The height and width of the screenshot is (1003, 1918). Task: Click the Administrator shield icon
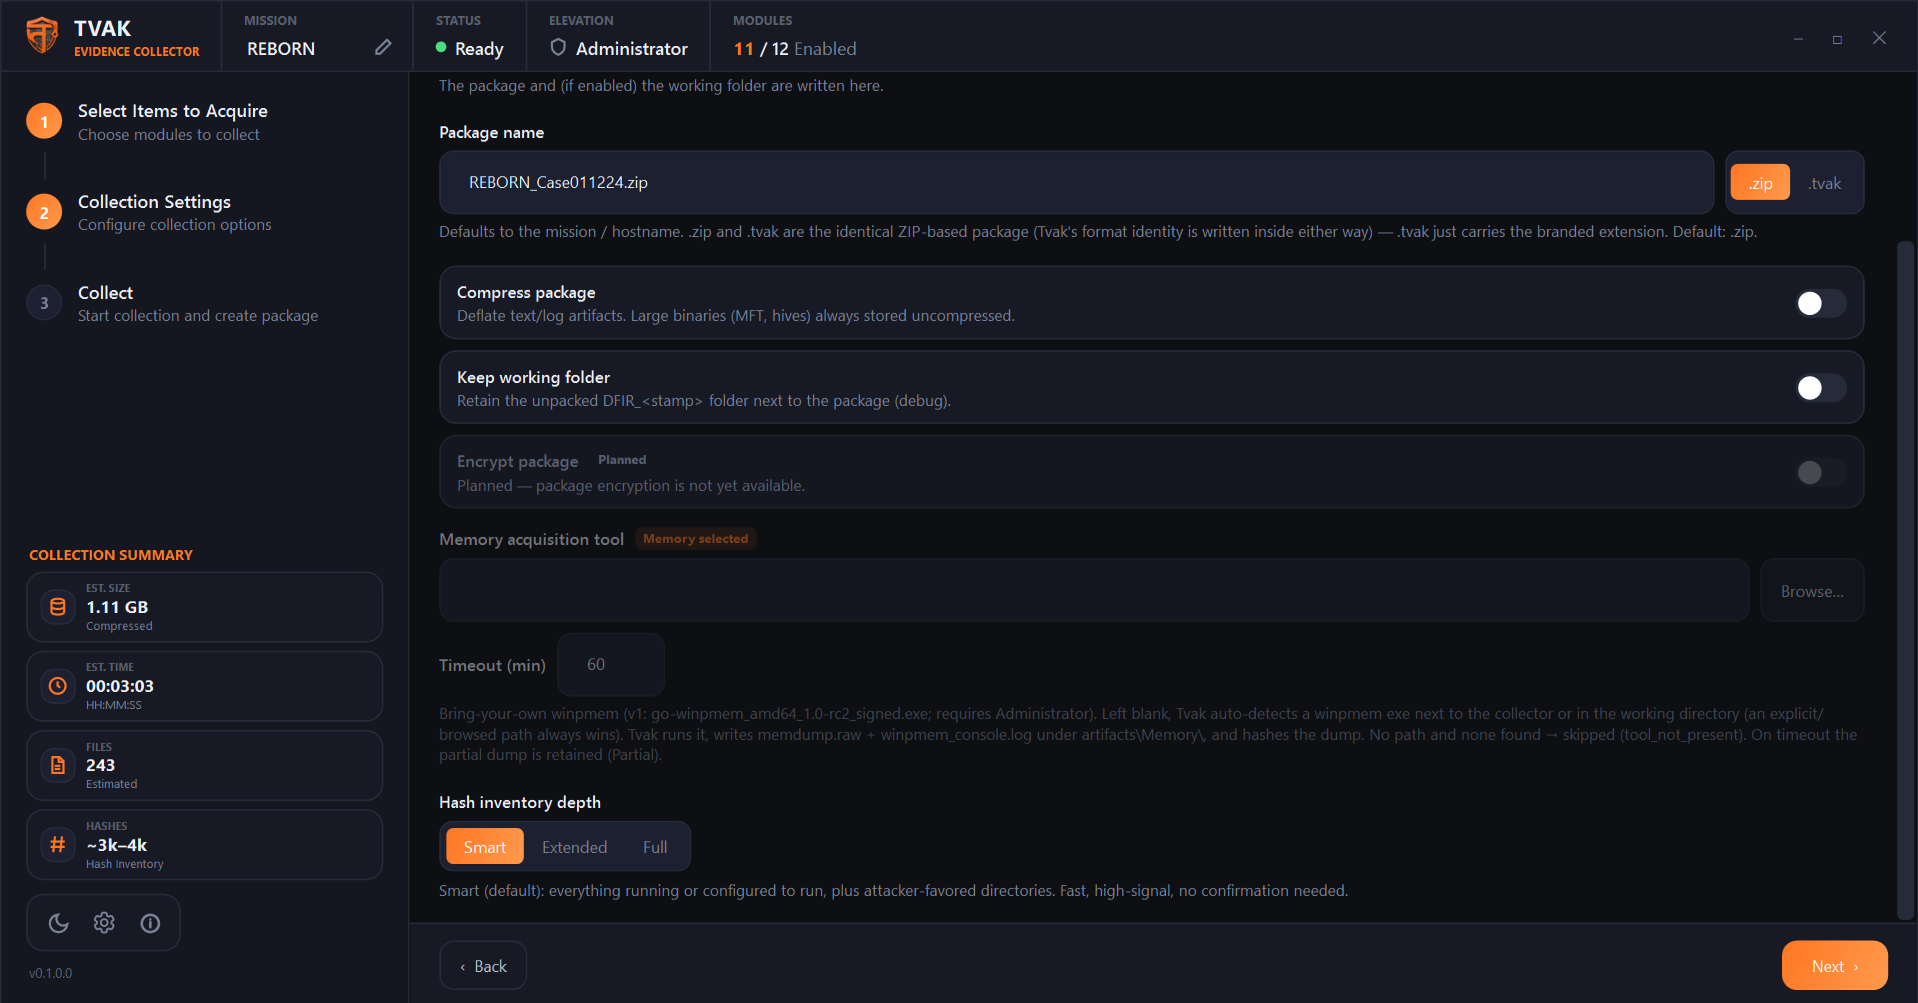(558, 47)
